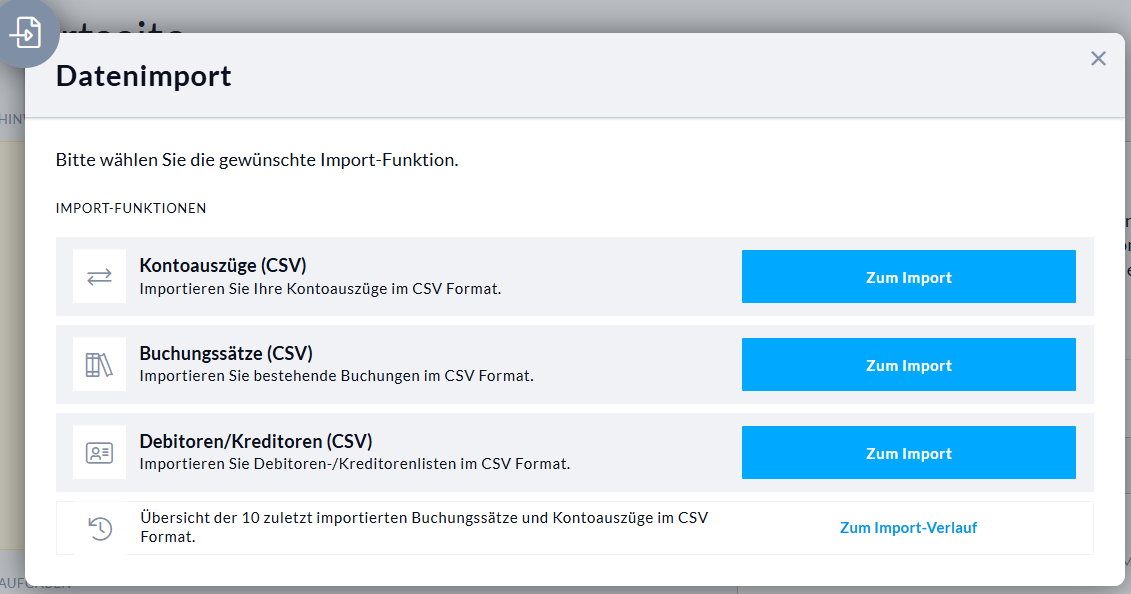The image size is (1131, 594).
Task: Click the data import icon in the top-left circle
Action: 25,32
